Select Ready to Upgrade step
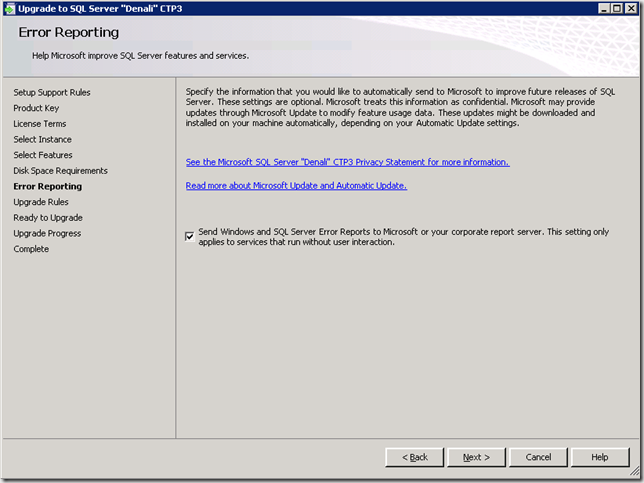The height and width of the screenshot is (483, 644). pyautogui.click(x=48, y=218)
